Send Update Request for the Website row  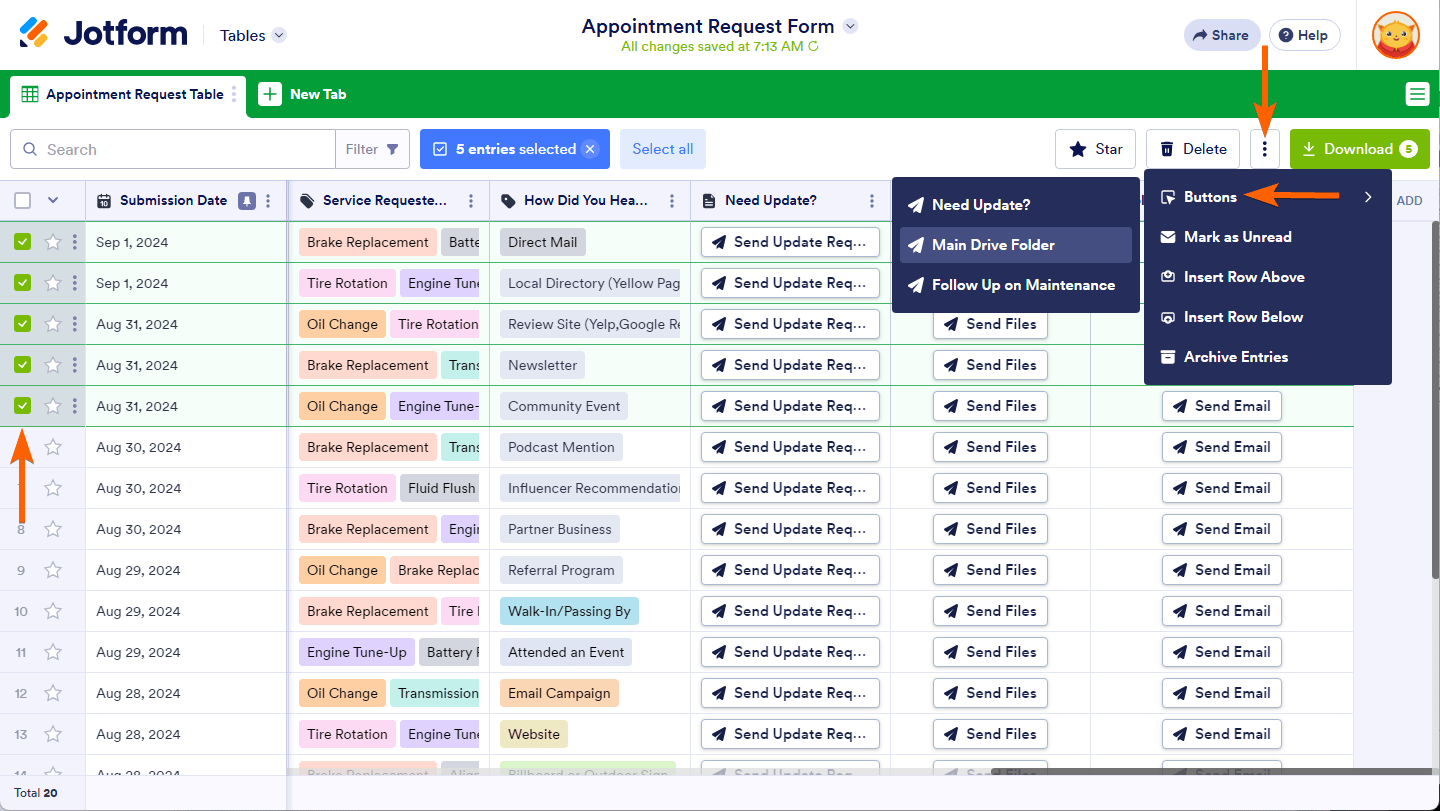(x=790, y=734)
